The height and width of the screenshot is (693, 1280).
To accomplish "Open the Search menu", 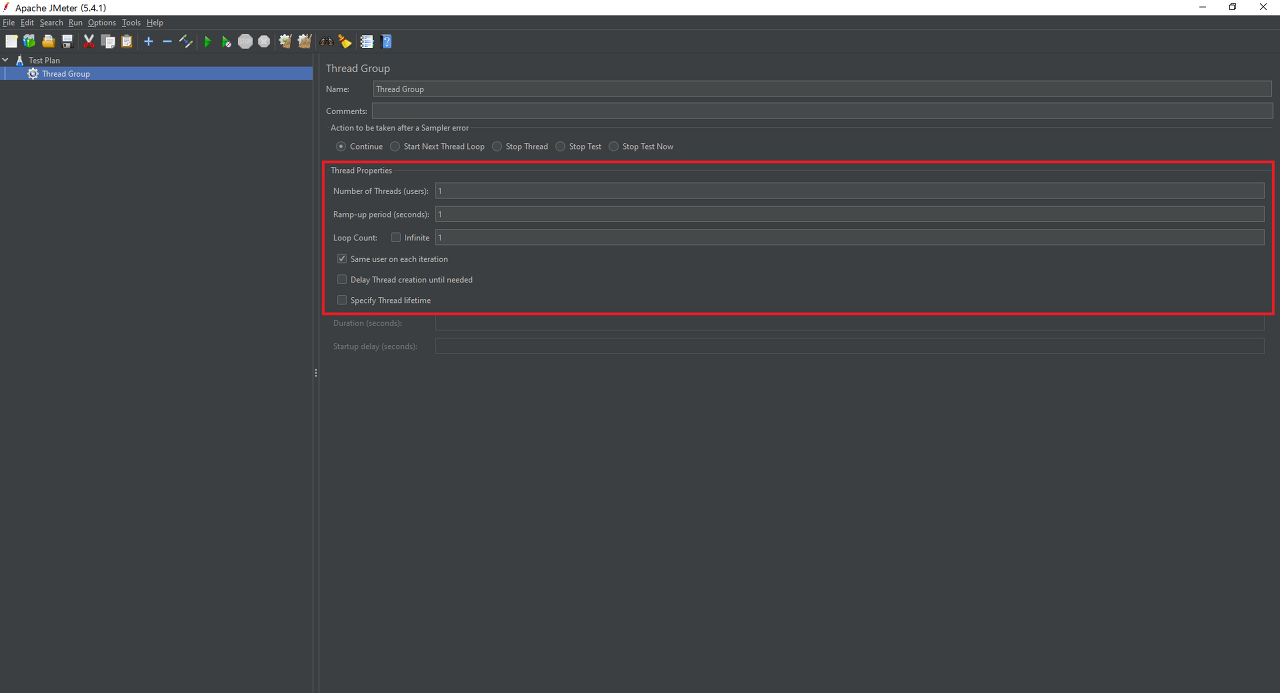I will [x=51, y=22].
